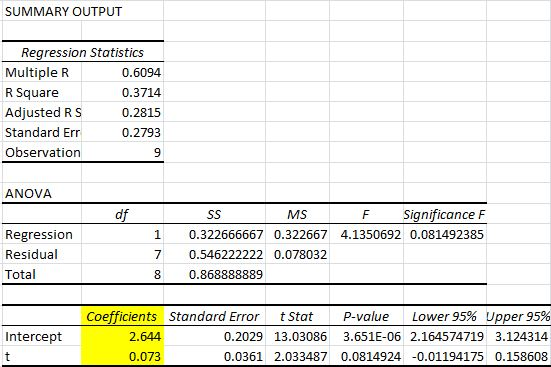Select the SS column header
Image resolution: width=551 pixels, height=367 pixels.
214,214
